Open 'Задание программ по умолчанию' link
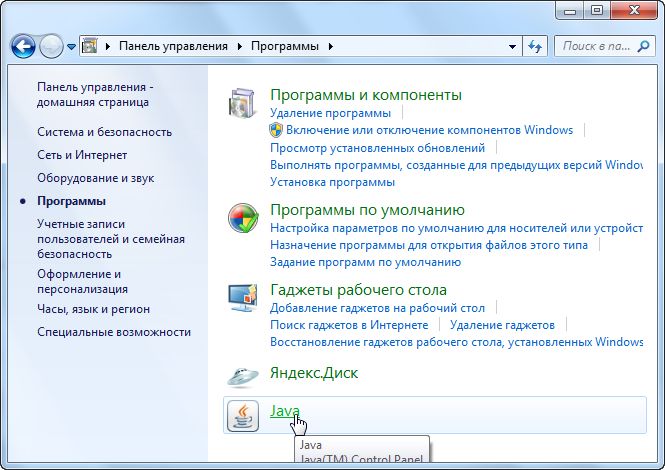The image size is (665, 470). pyautogui.click(x=365, y=261)
